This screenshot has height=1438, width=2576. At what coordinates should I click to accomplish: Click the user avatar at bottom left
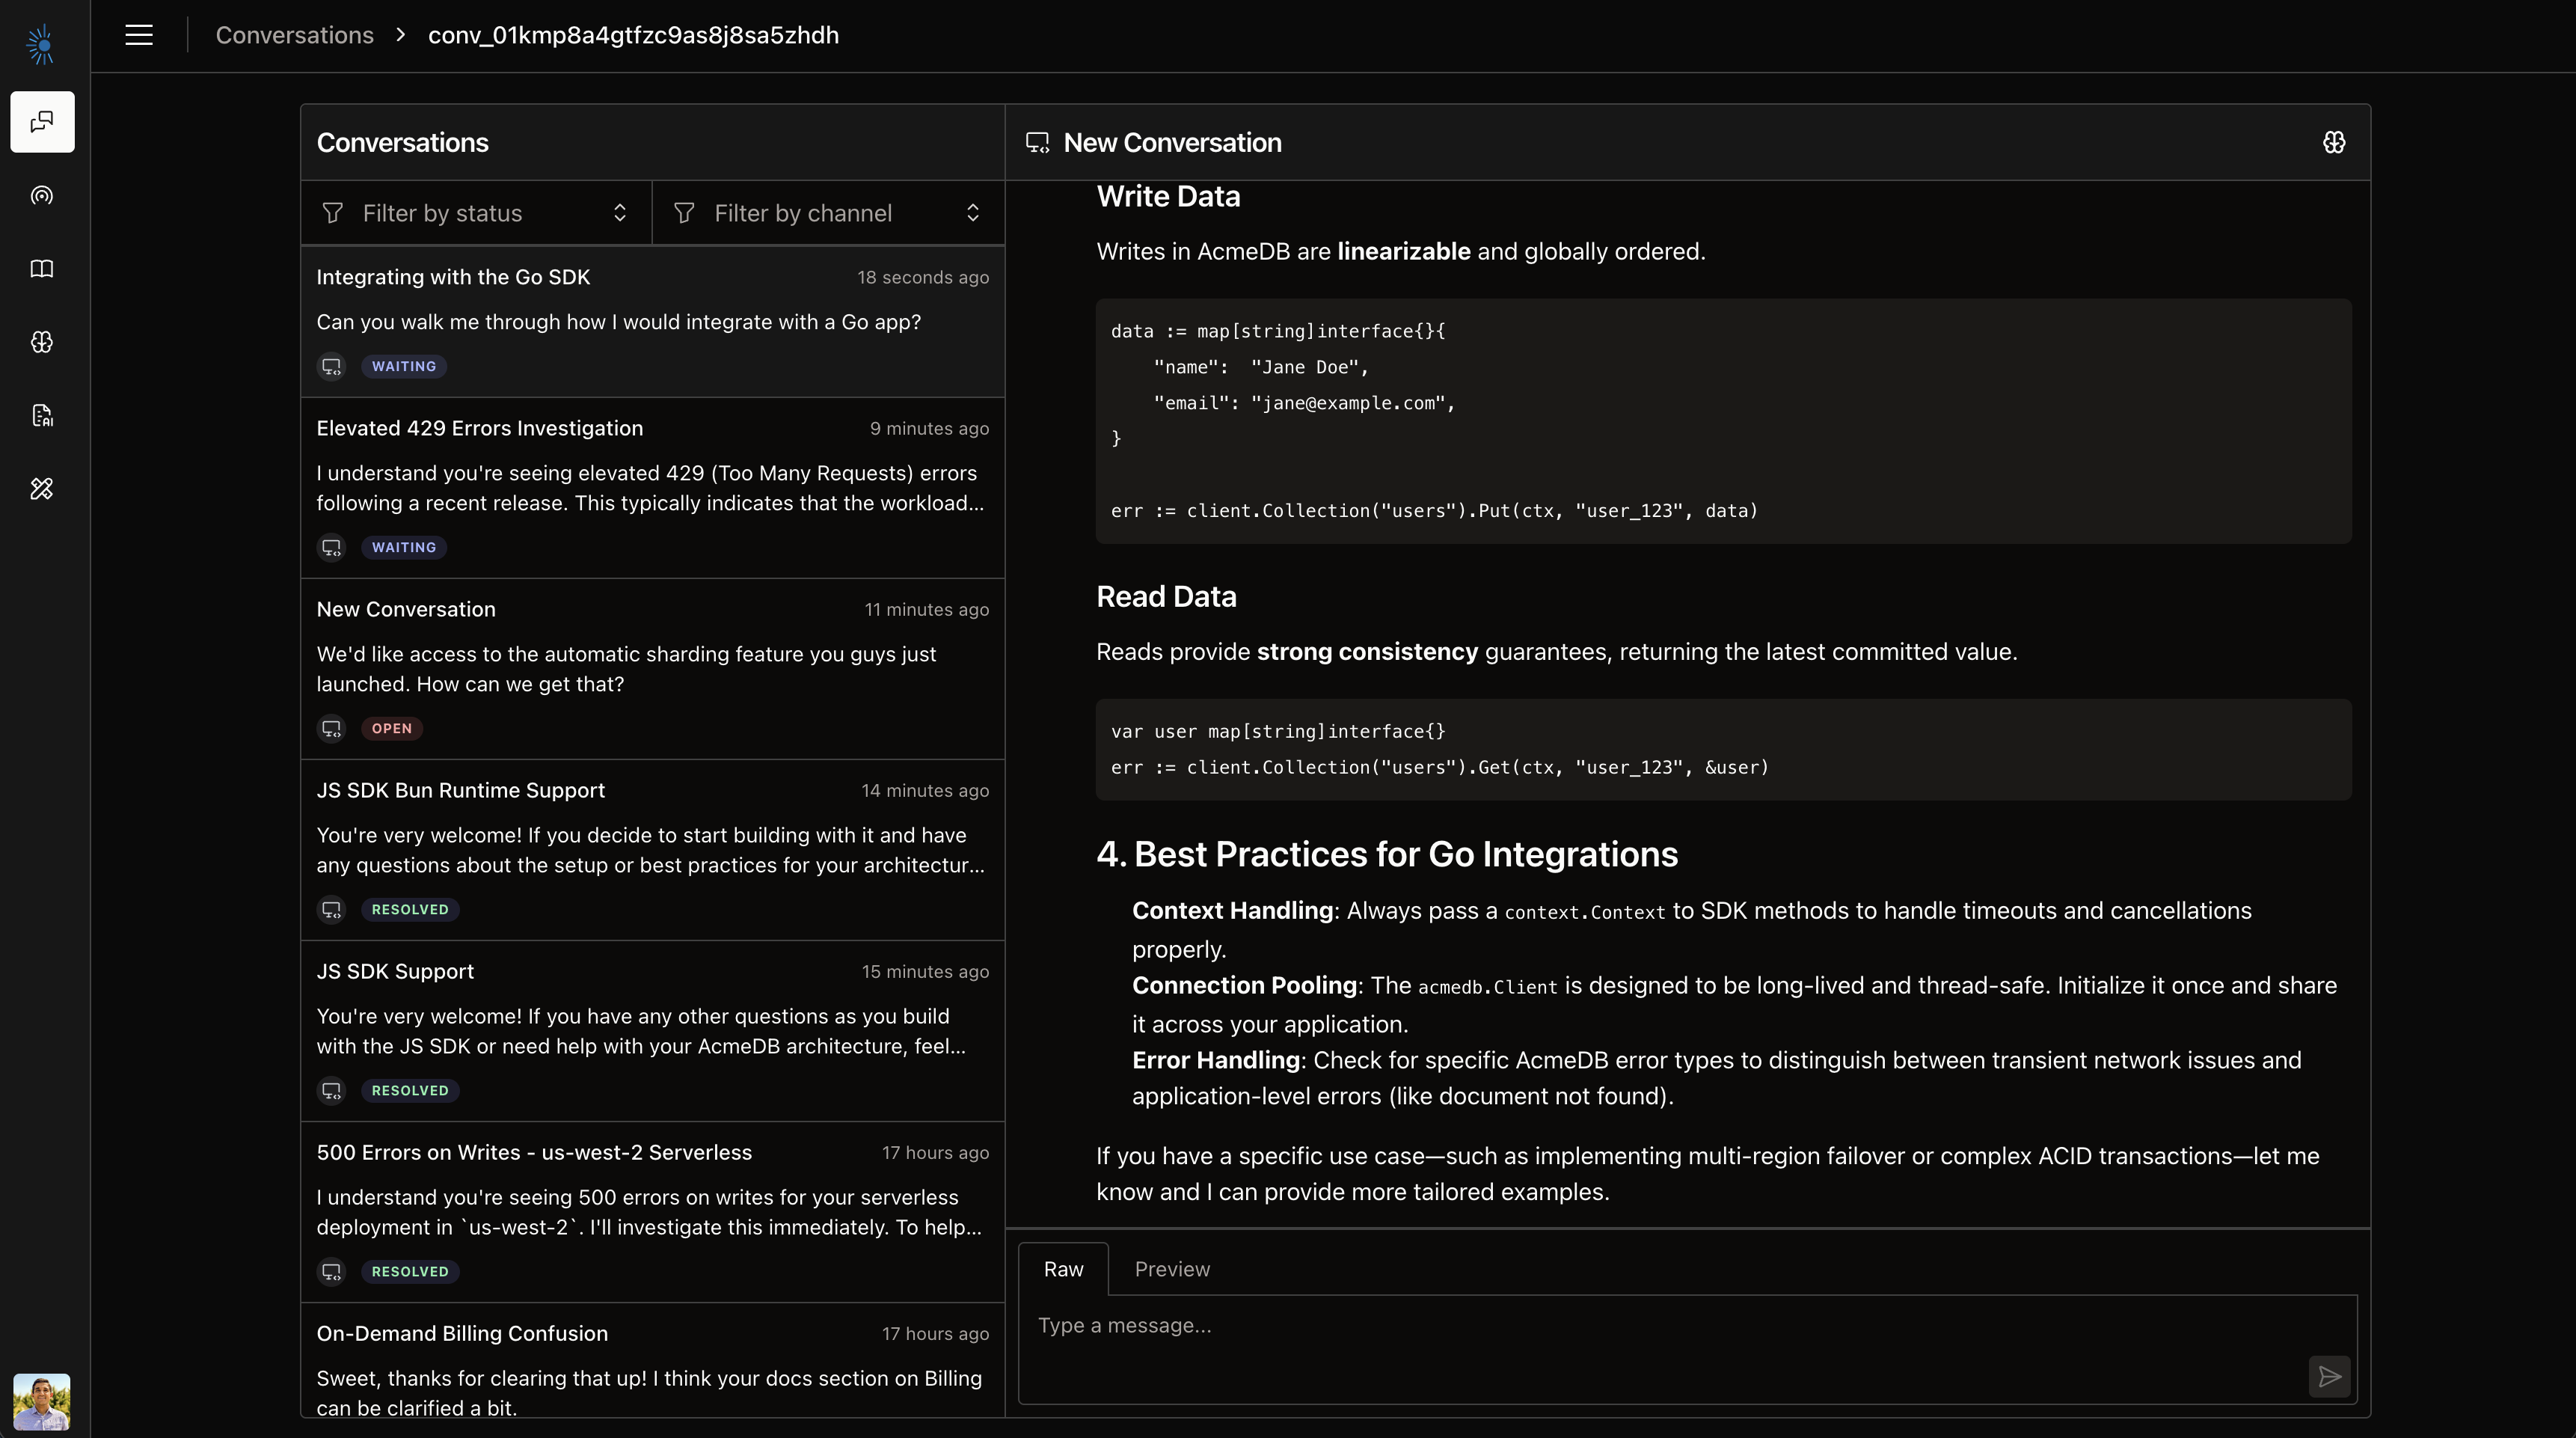42,1401
